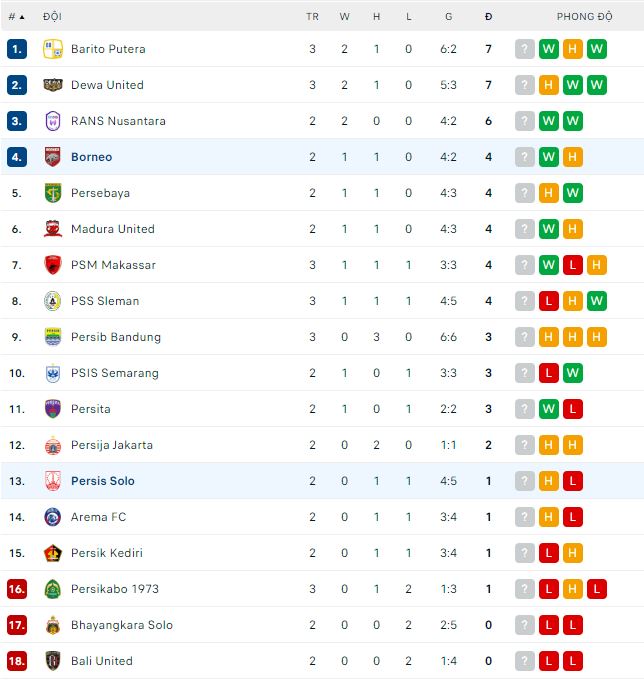This screenshot has height=683, width=644.
Task: Click the Arema FC team logo
Action: pos(53,517)
